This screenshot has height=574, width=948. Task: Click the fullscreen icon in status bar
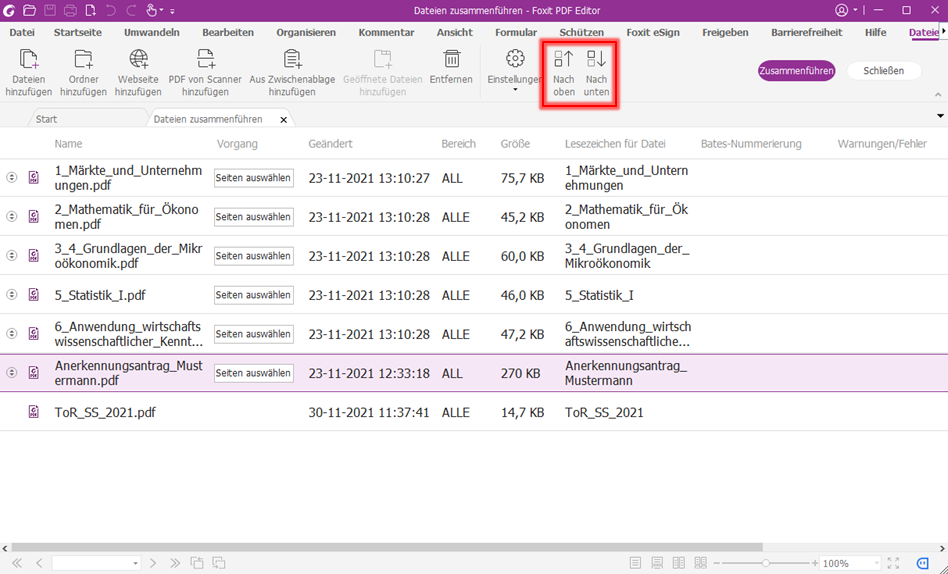click(x=894, y=563)
